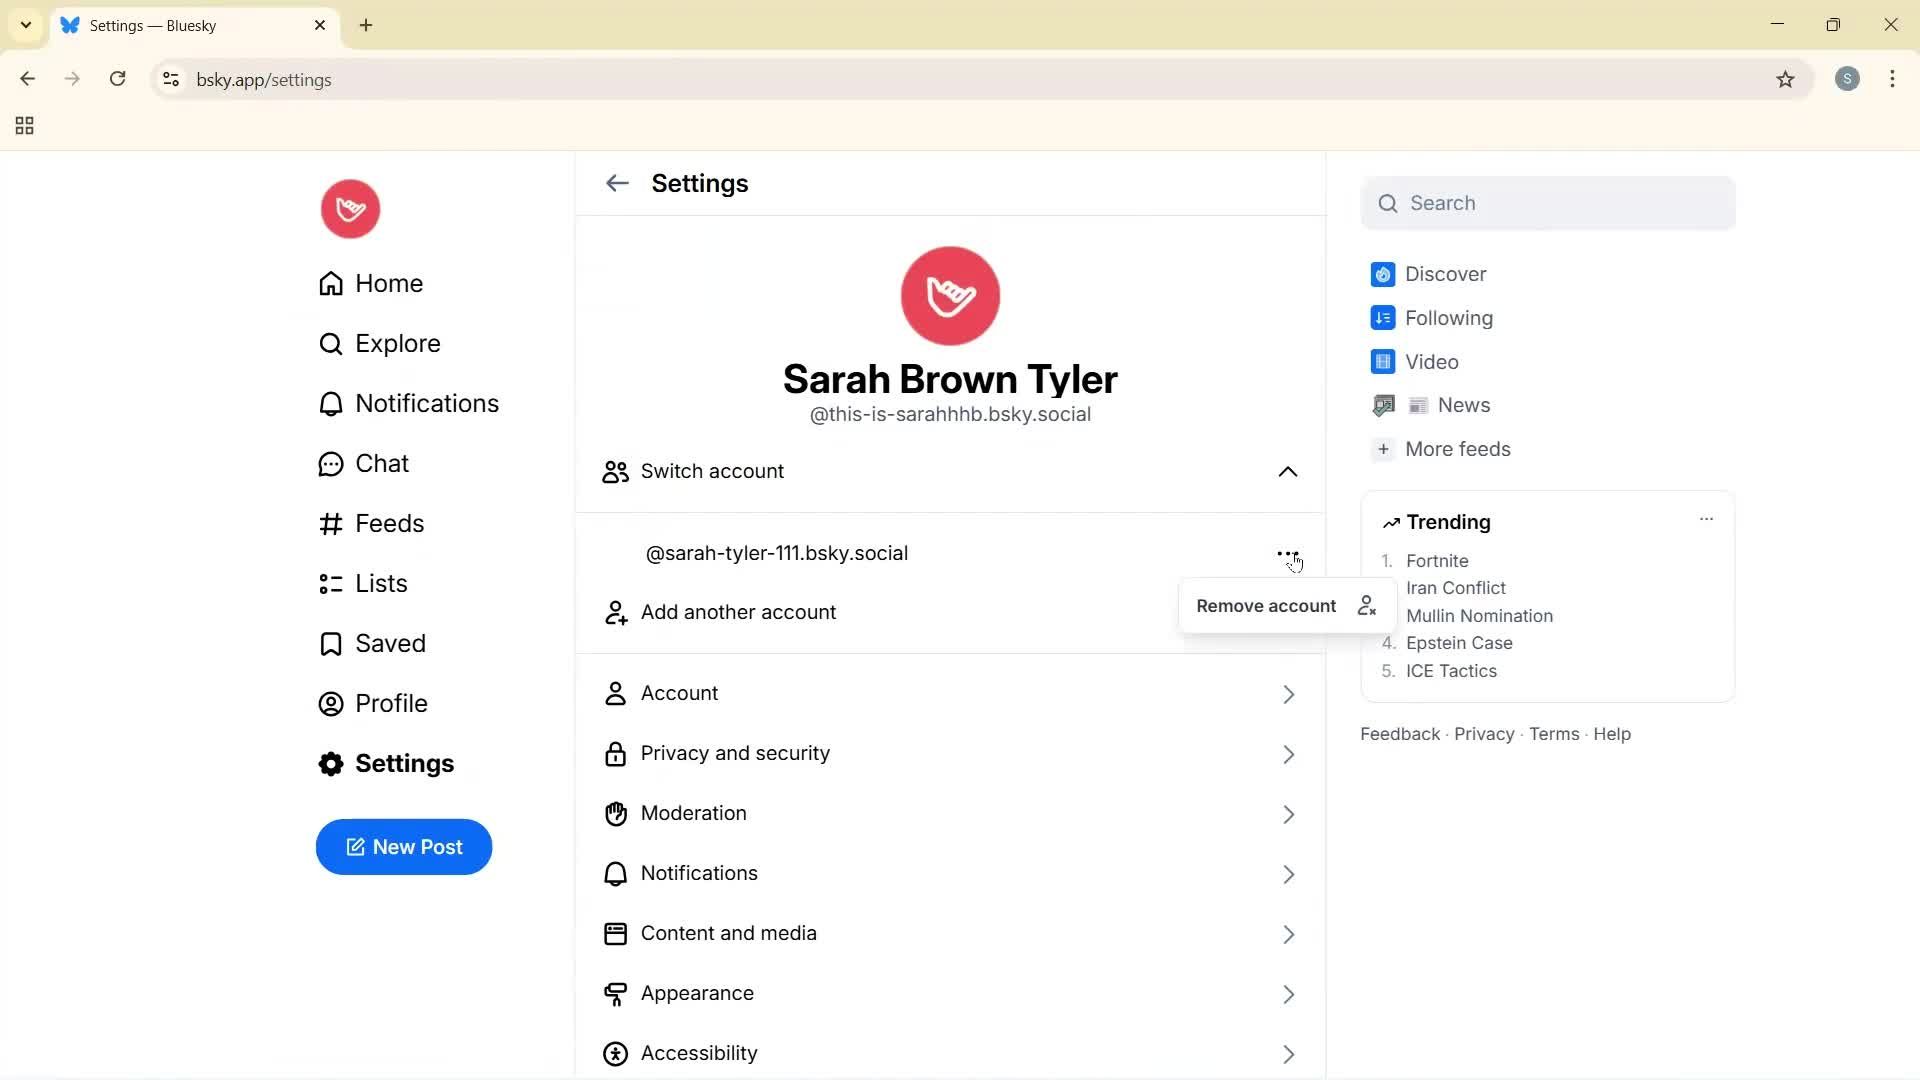Click Add another account
This screenshot has width=1920, height=1080.
pyautogui.click(x=738, y=612)
